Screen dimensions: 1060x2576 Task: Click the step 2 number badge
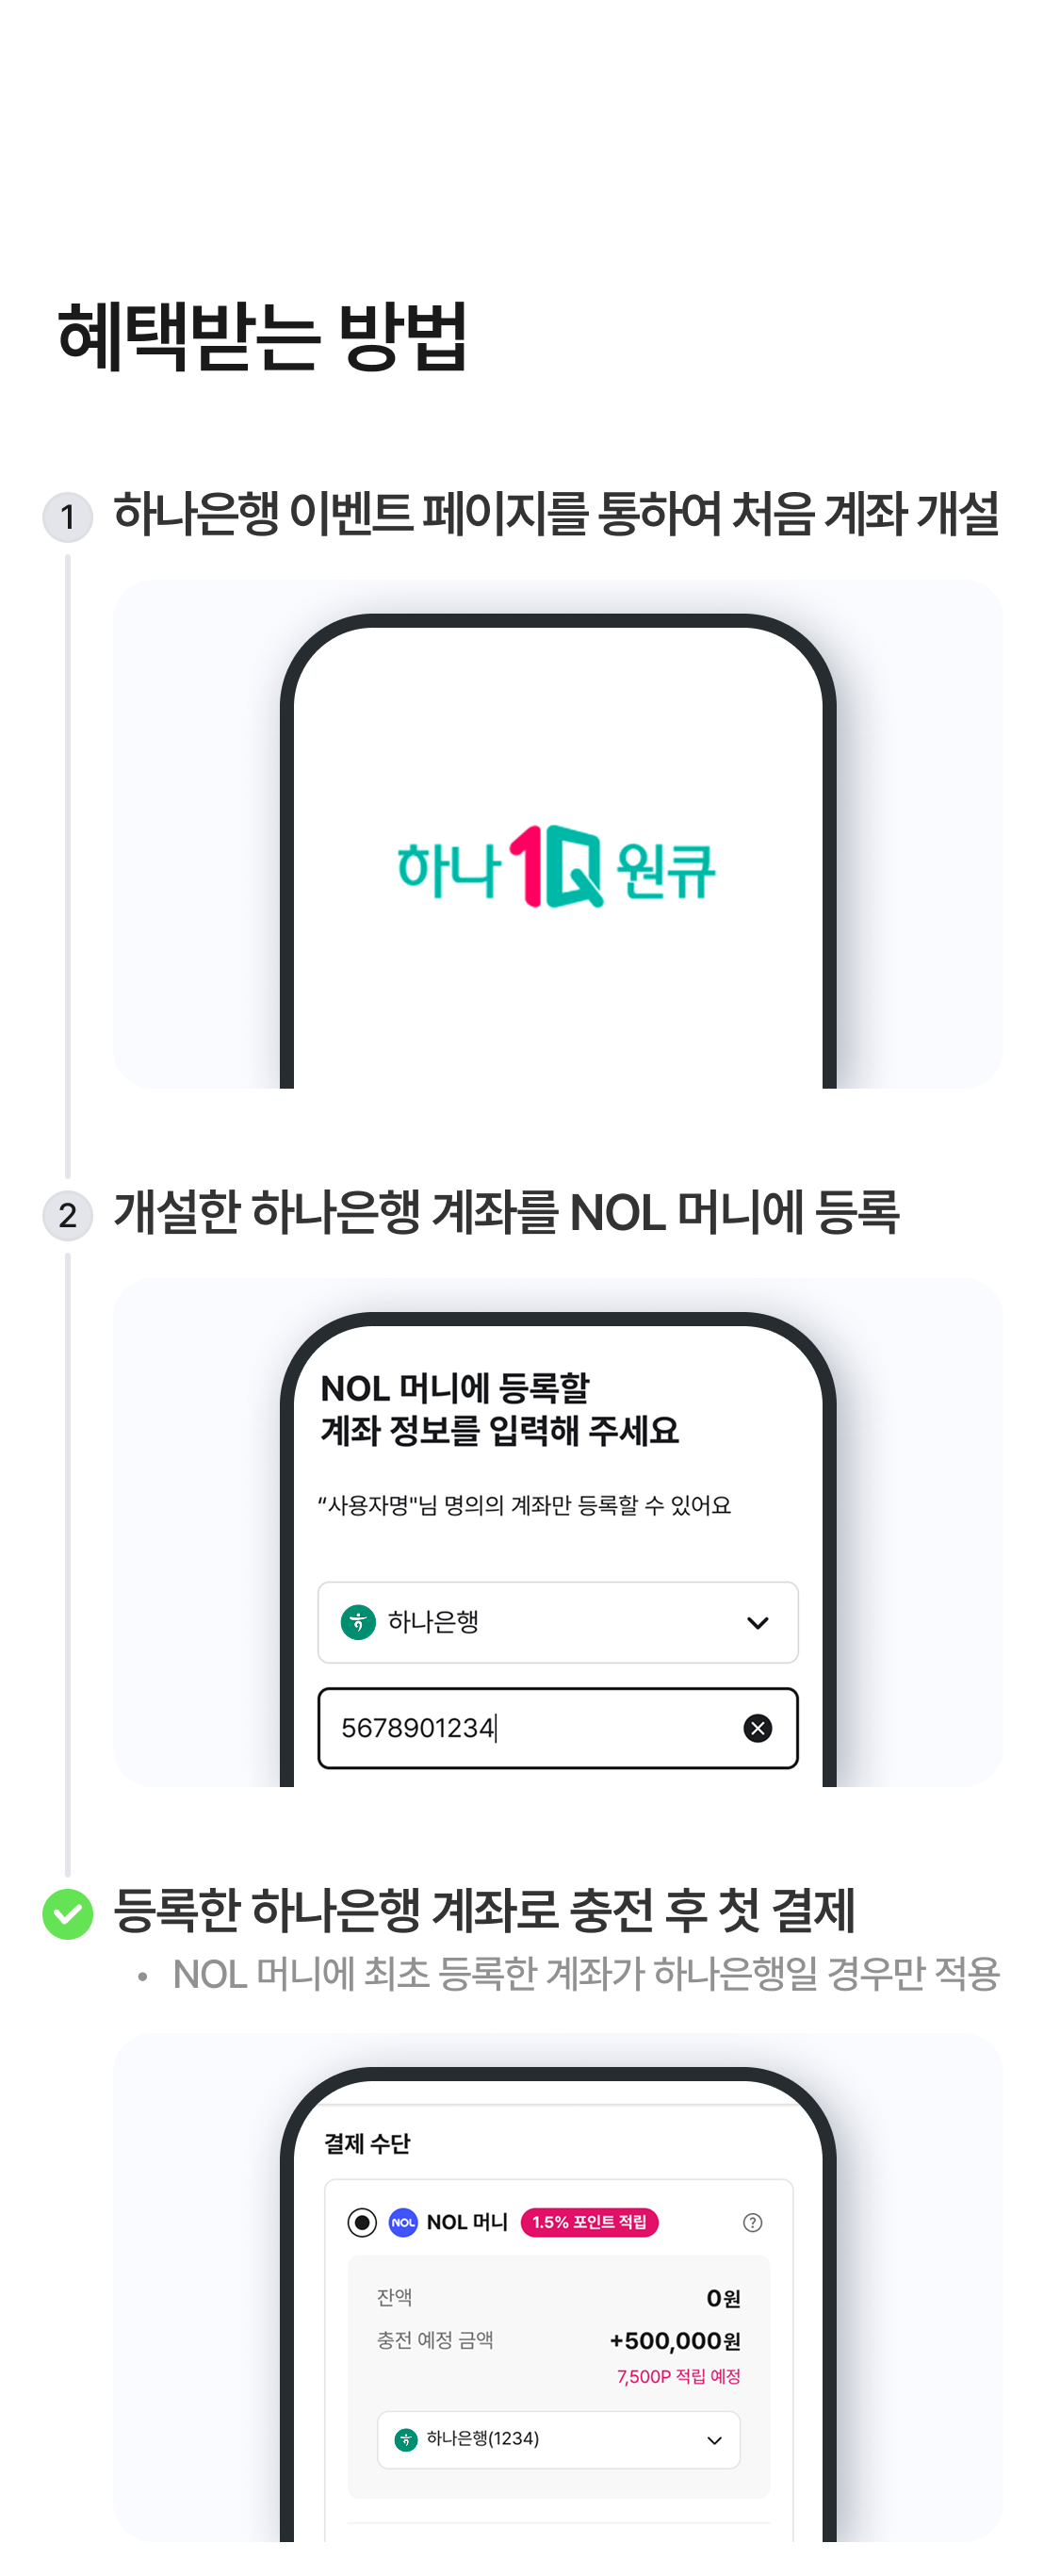[x=67, y=1215]
